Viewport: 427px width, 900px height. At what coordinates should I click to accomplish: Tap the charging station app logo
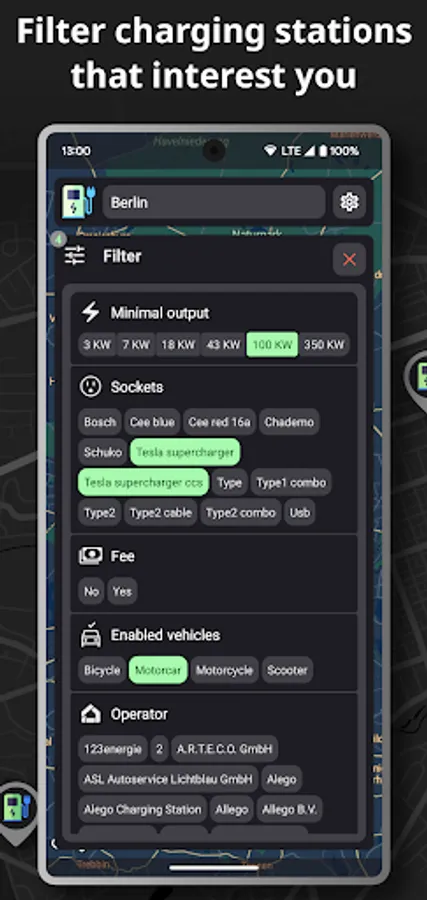click(x=79, y=201)
